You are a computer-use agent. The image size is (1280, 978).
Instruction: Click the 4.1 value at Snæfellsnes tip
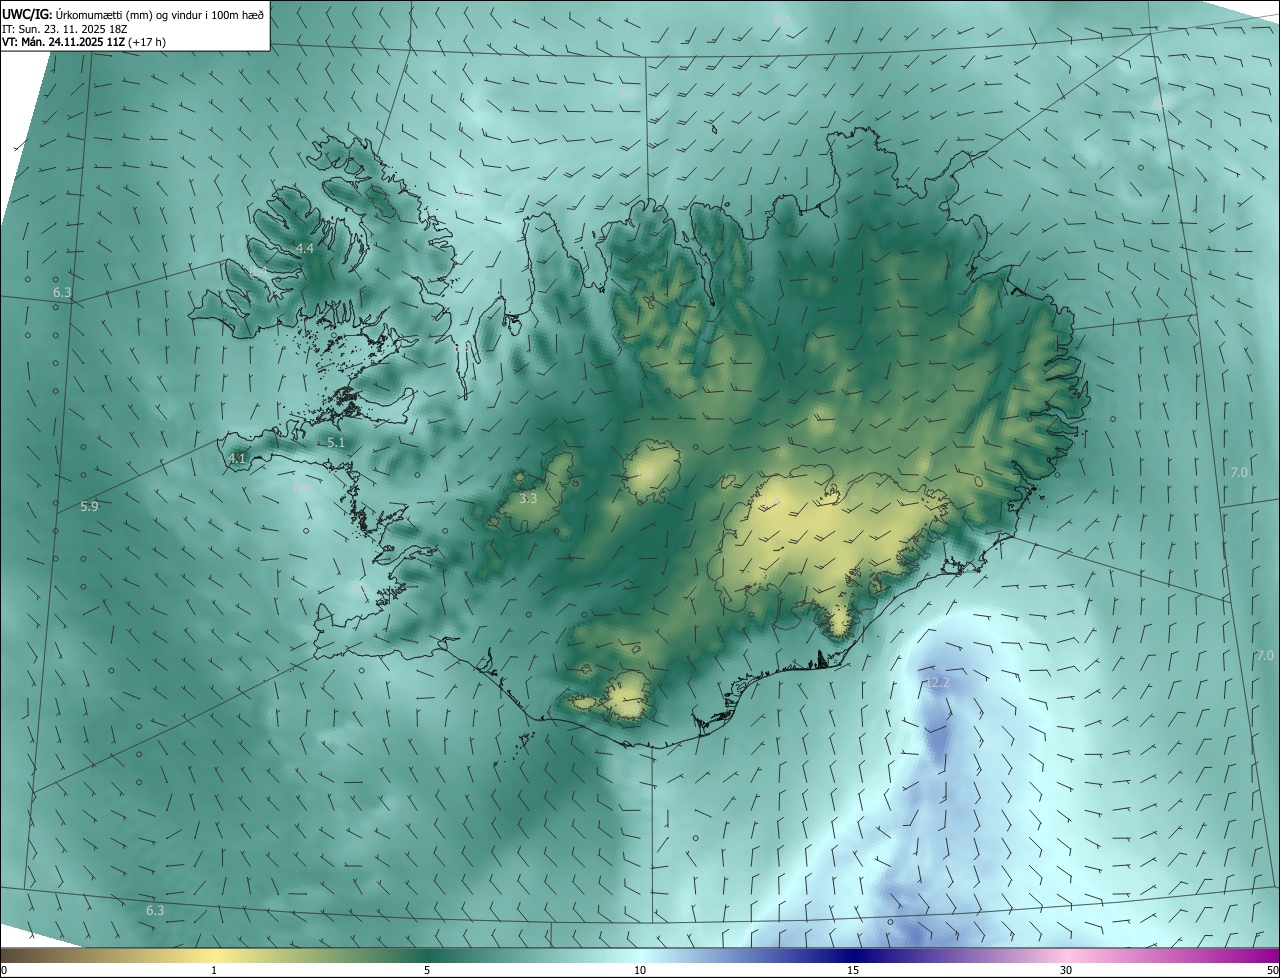[x=237, y=458]
